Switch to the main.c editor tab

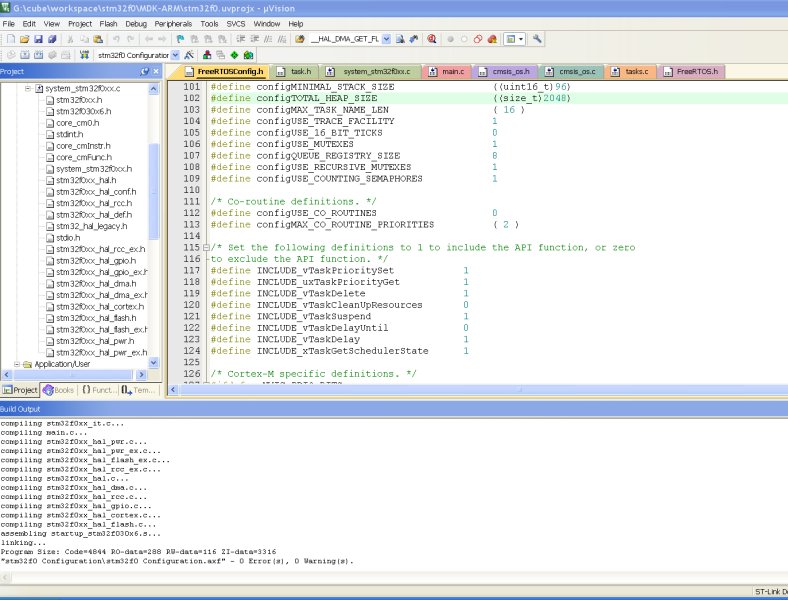point(452,72)
